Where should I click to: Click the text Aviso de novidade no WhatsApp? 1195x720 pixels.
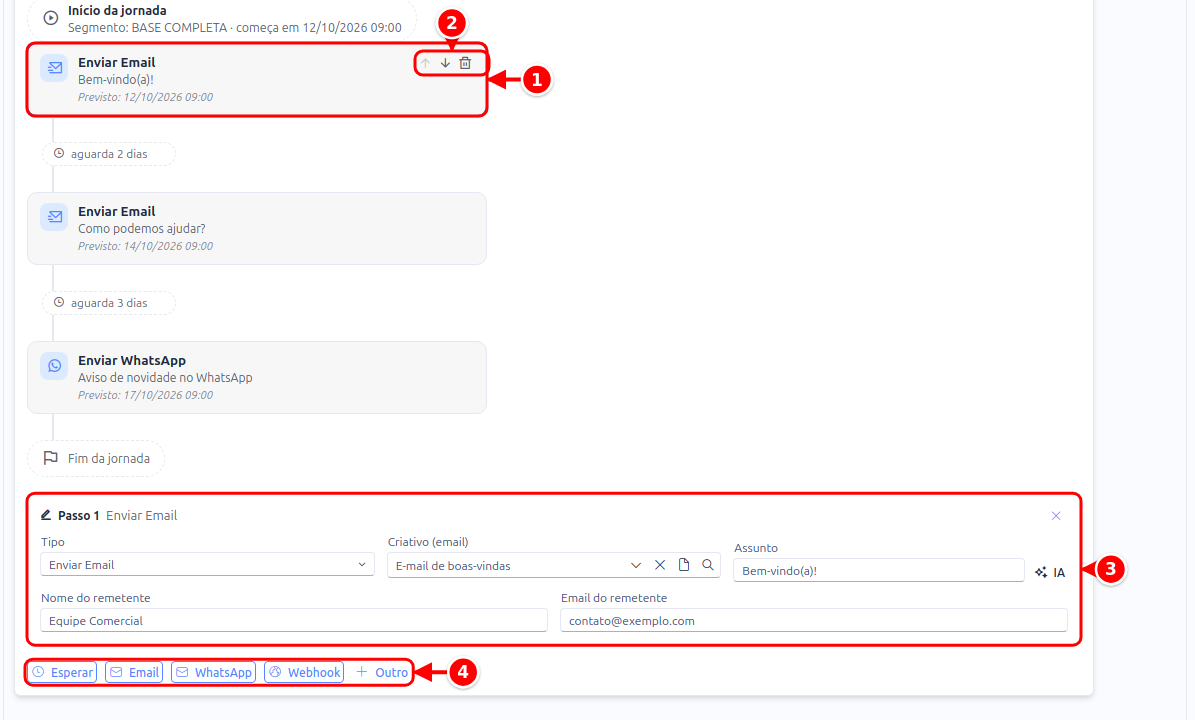165,377
